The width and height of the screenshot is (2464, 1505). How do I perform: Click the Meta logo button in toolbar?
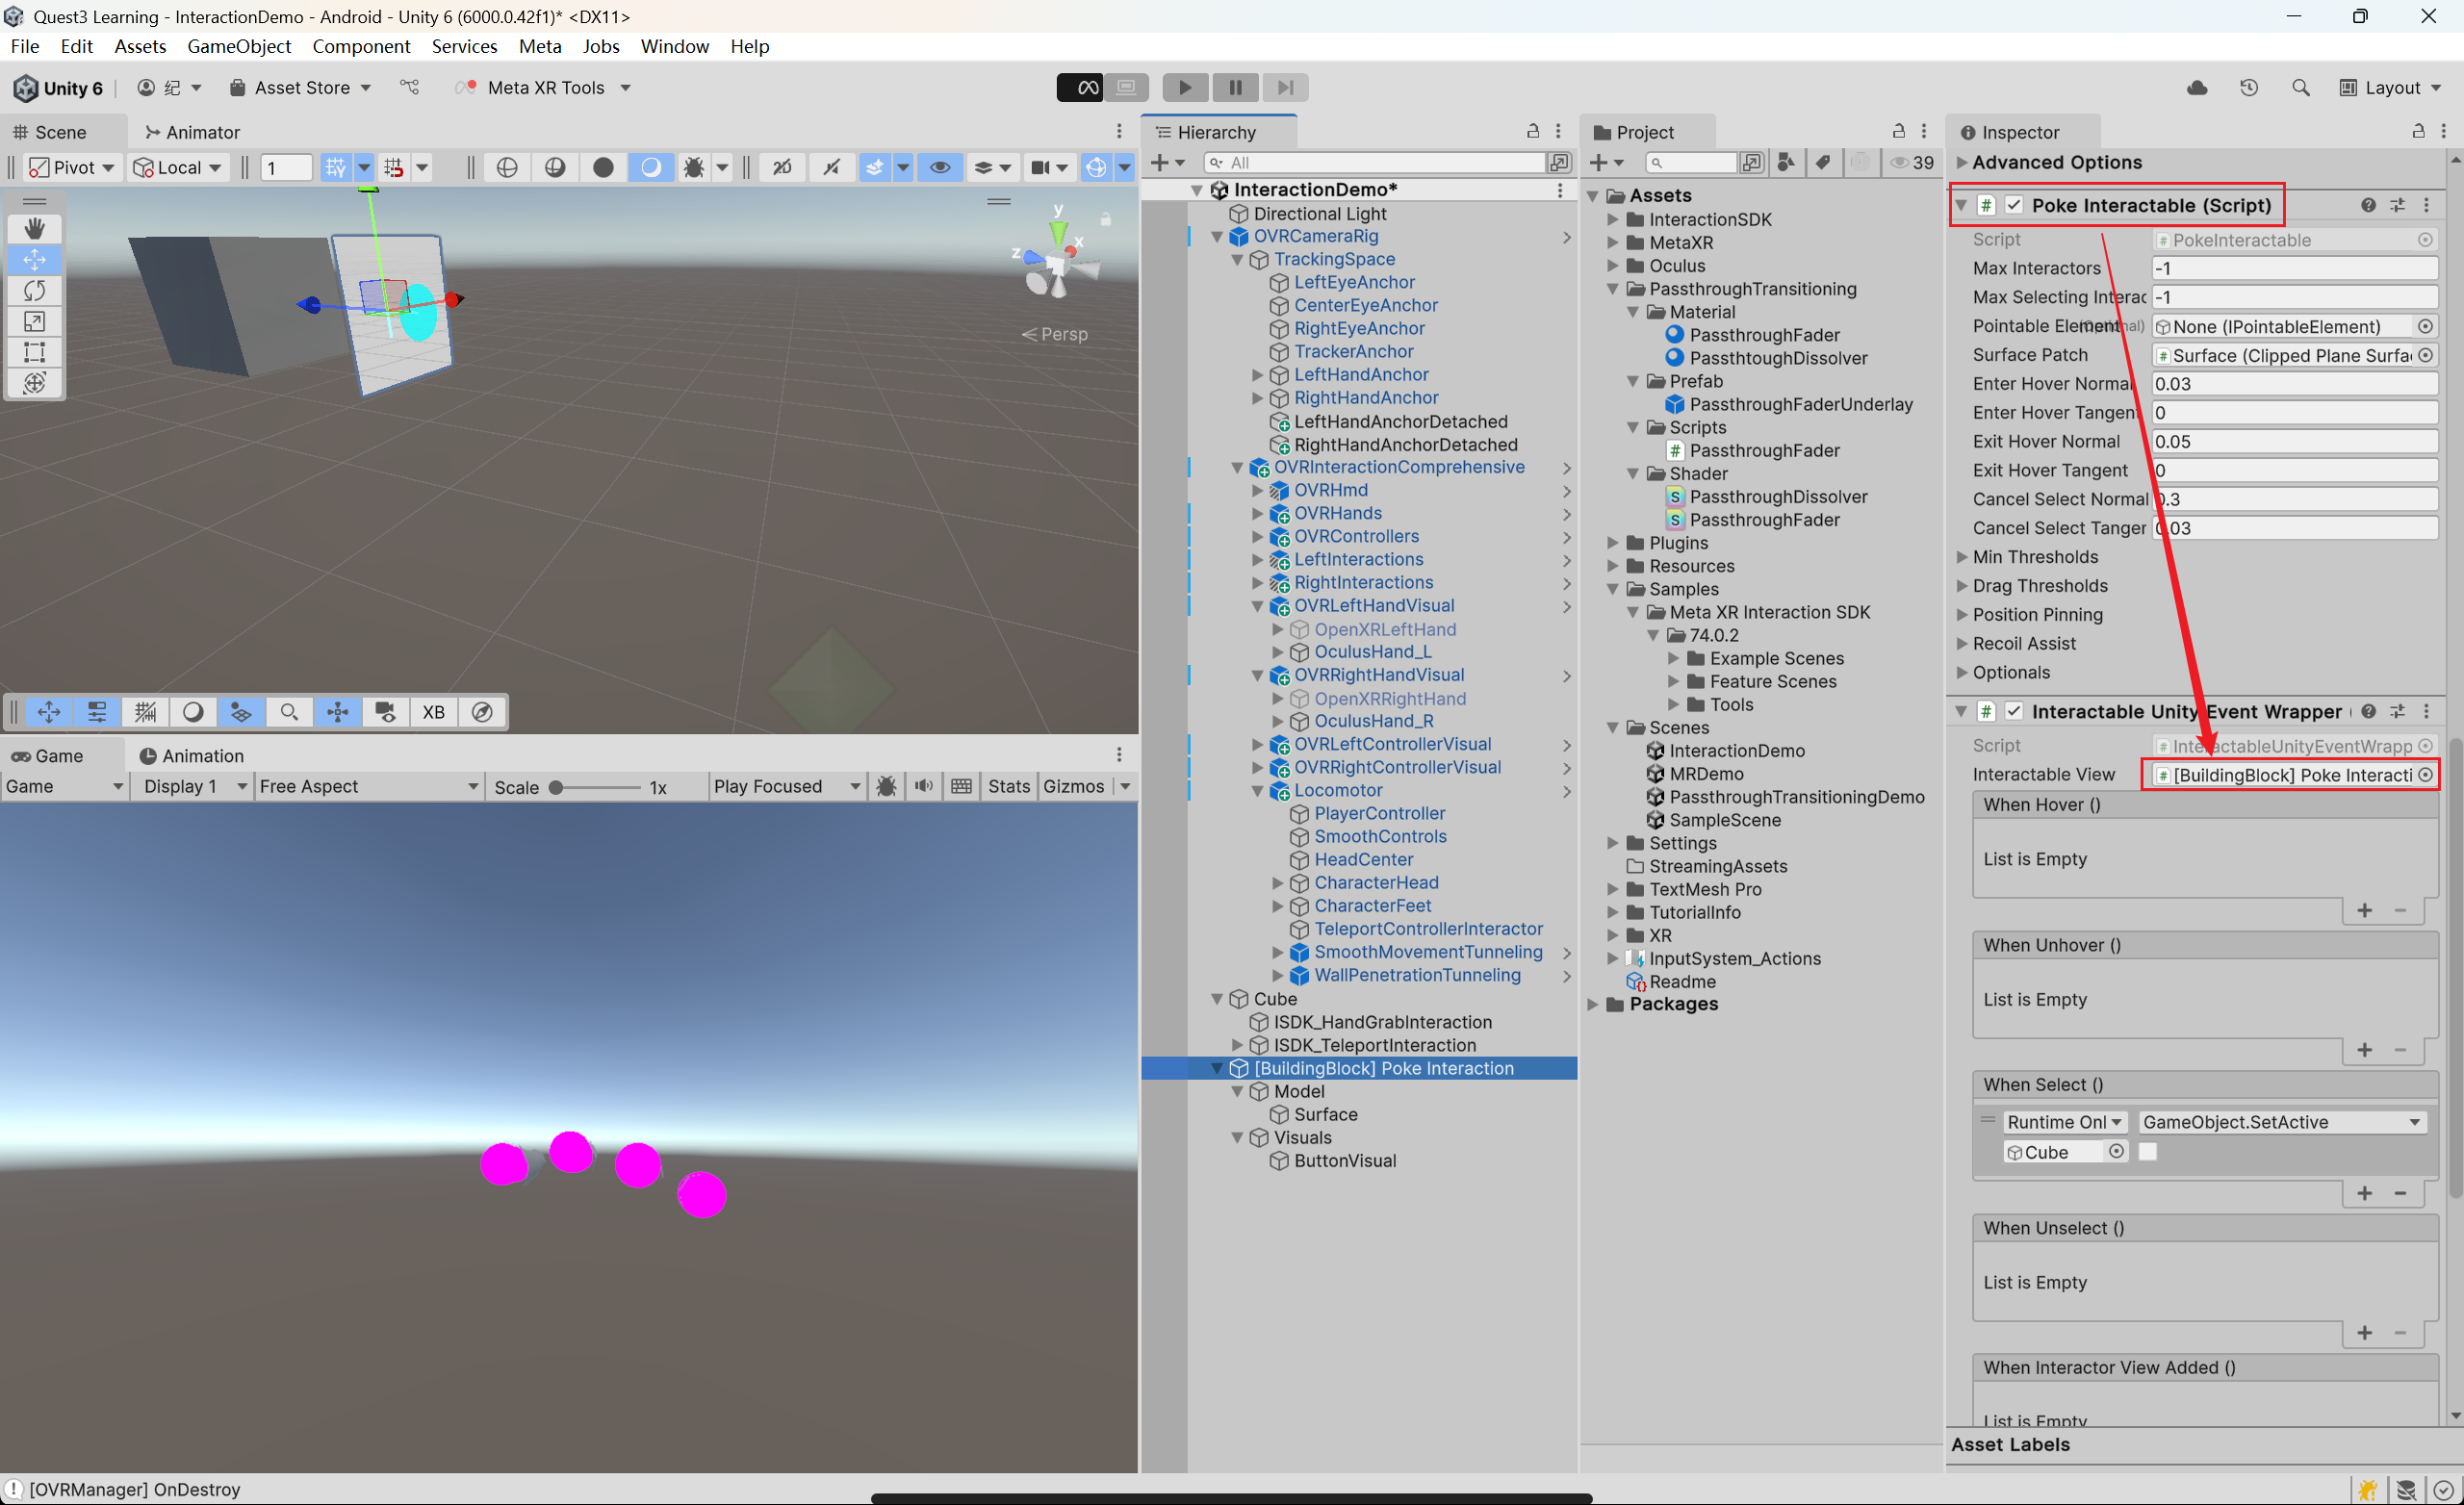1081,88
